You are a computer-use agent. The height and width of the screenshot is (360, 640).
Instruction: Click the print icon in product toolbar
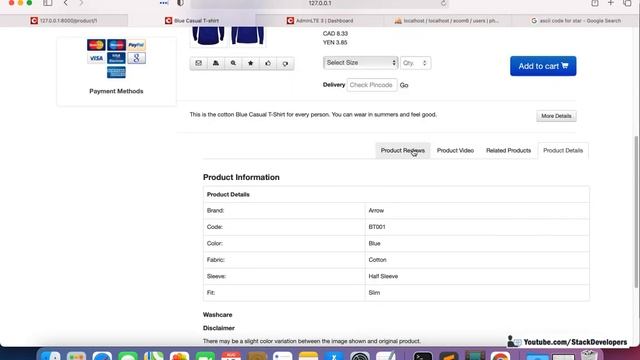216,63
